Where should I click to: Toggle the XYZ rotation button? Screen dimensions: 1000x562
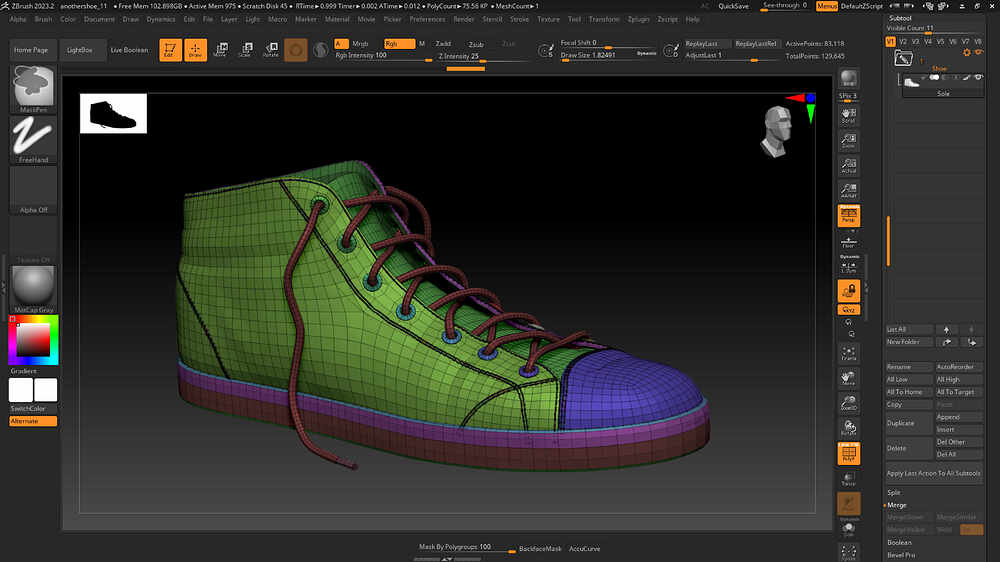[848, 309]
